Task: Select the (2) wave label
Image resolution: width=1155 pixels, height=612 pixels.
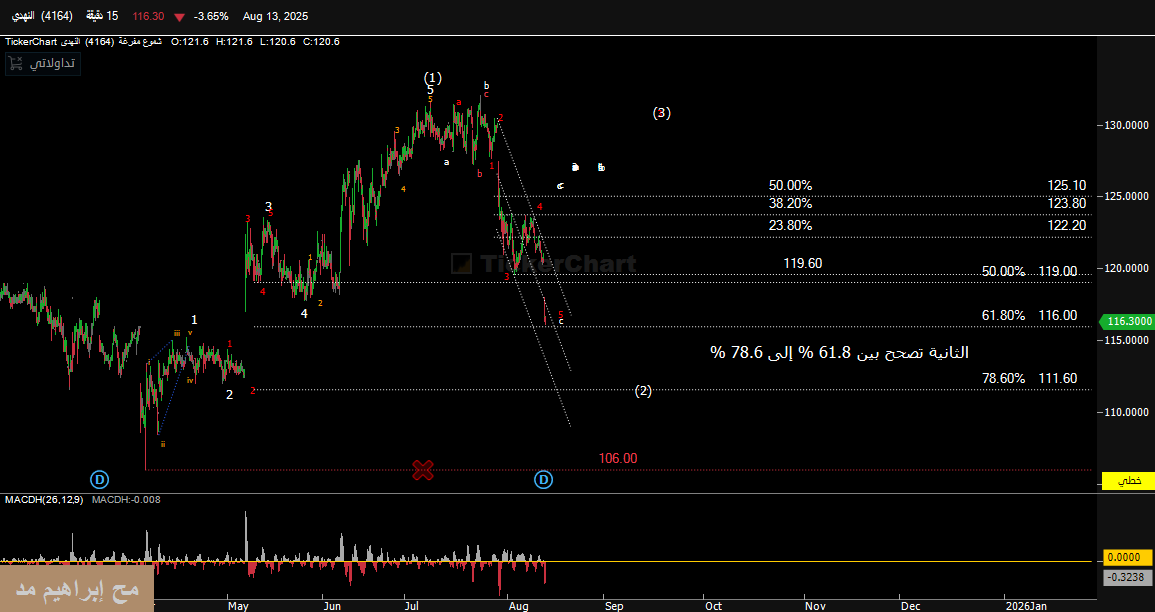Action: [644, 391]
